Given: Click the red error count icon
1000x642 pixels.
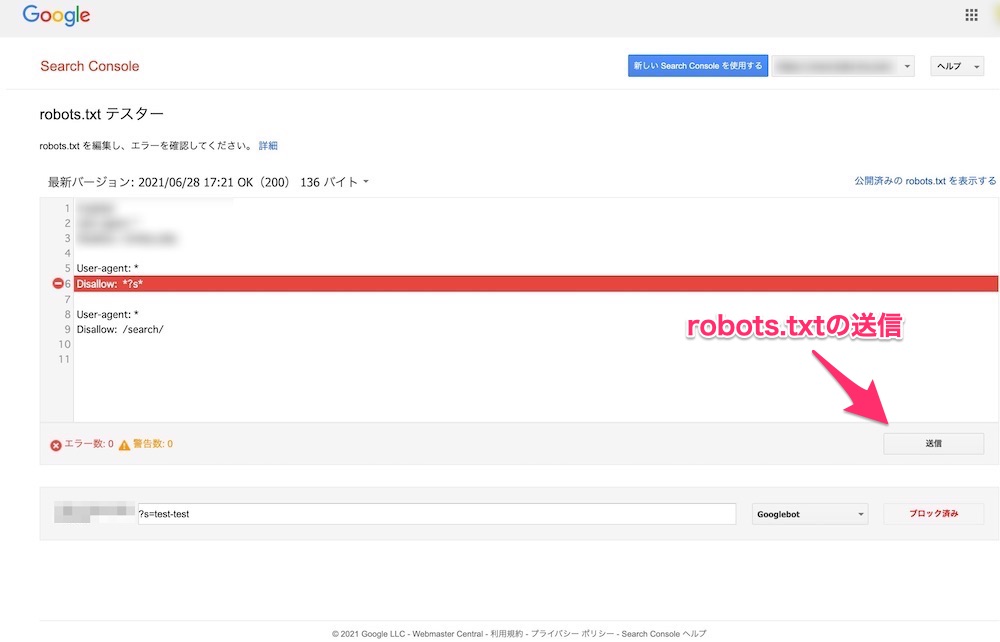Looking at the screenshot, I should click(56, 445).
